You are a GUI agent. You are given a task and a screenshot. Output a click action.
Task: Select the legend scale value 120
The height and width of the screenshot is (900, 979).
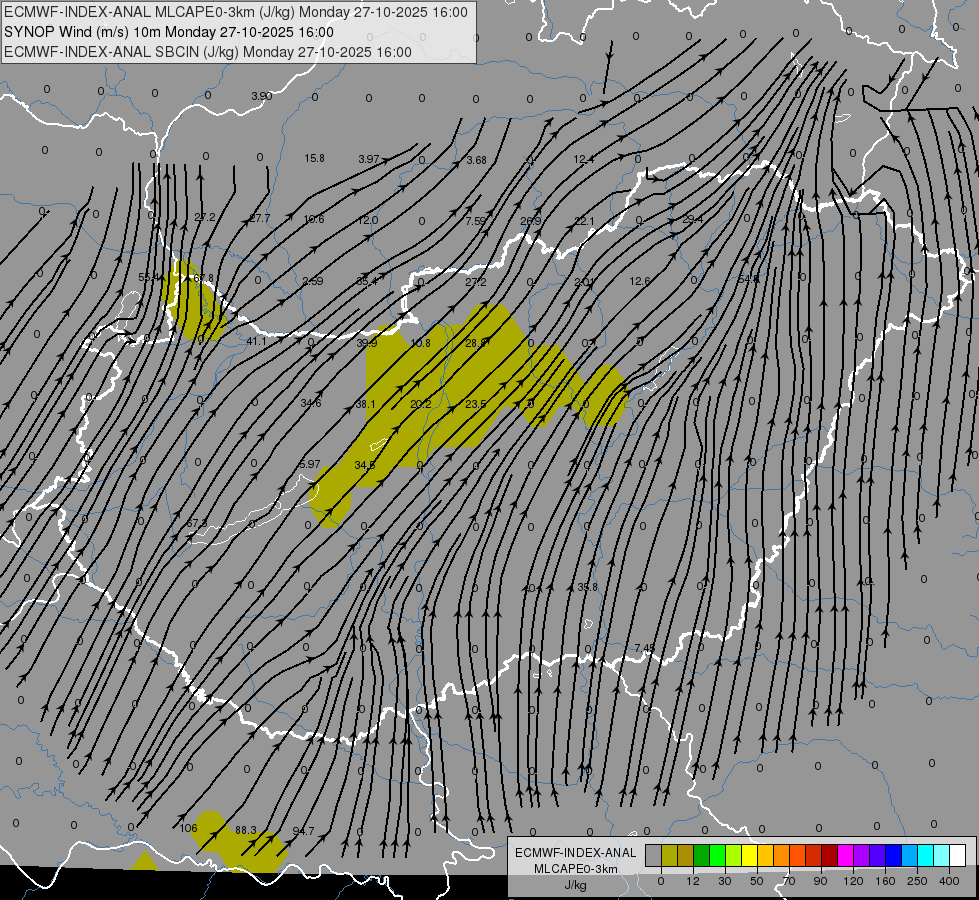853,881
